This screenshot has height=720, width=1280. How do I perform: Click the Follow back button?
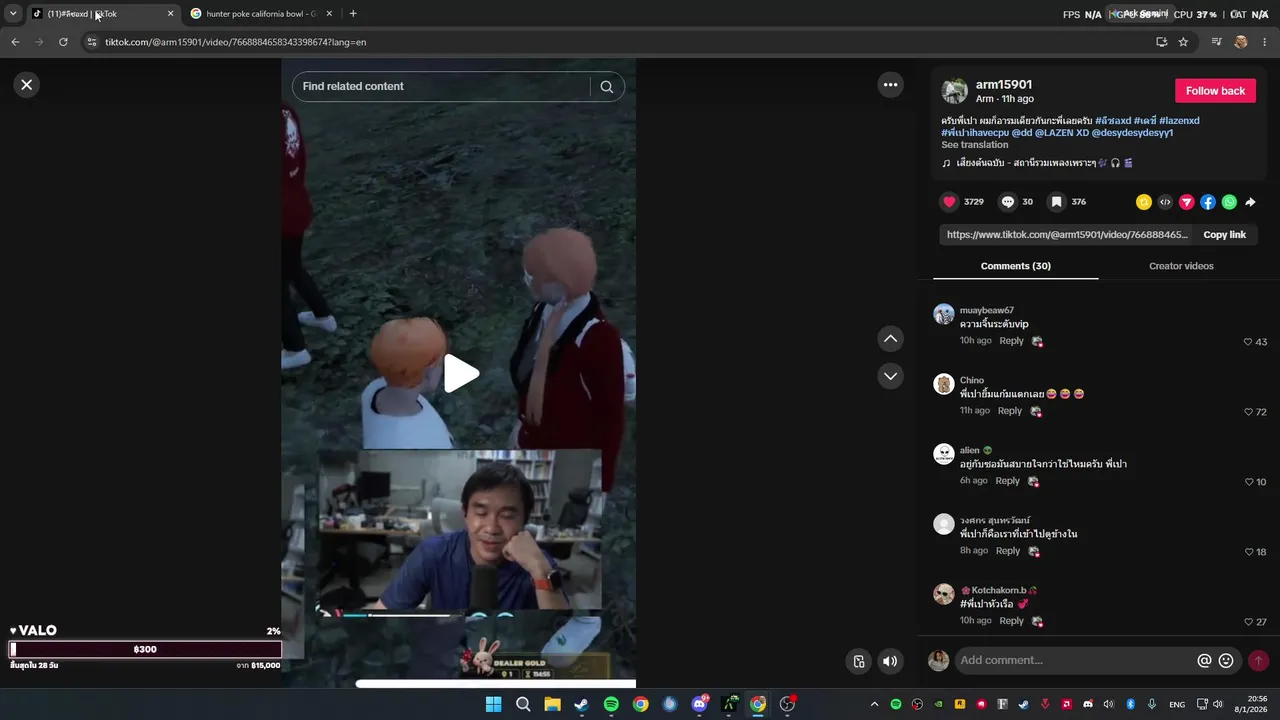[1215, 91]
